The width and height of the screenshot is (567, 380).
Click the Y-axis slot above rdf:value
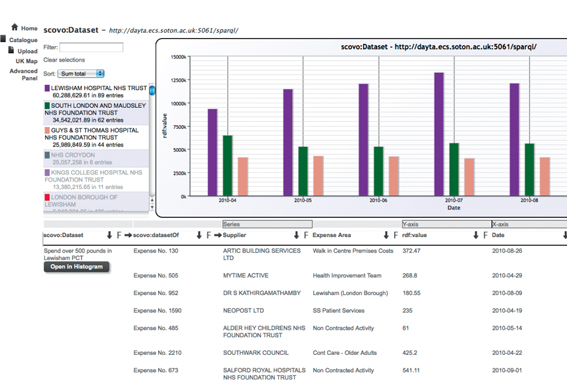coord(446,224)
